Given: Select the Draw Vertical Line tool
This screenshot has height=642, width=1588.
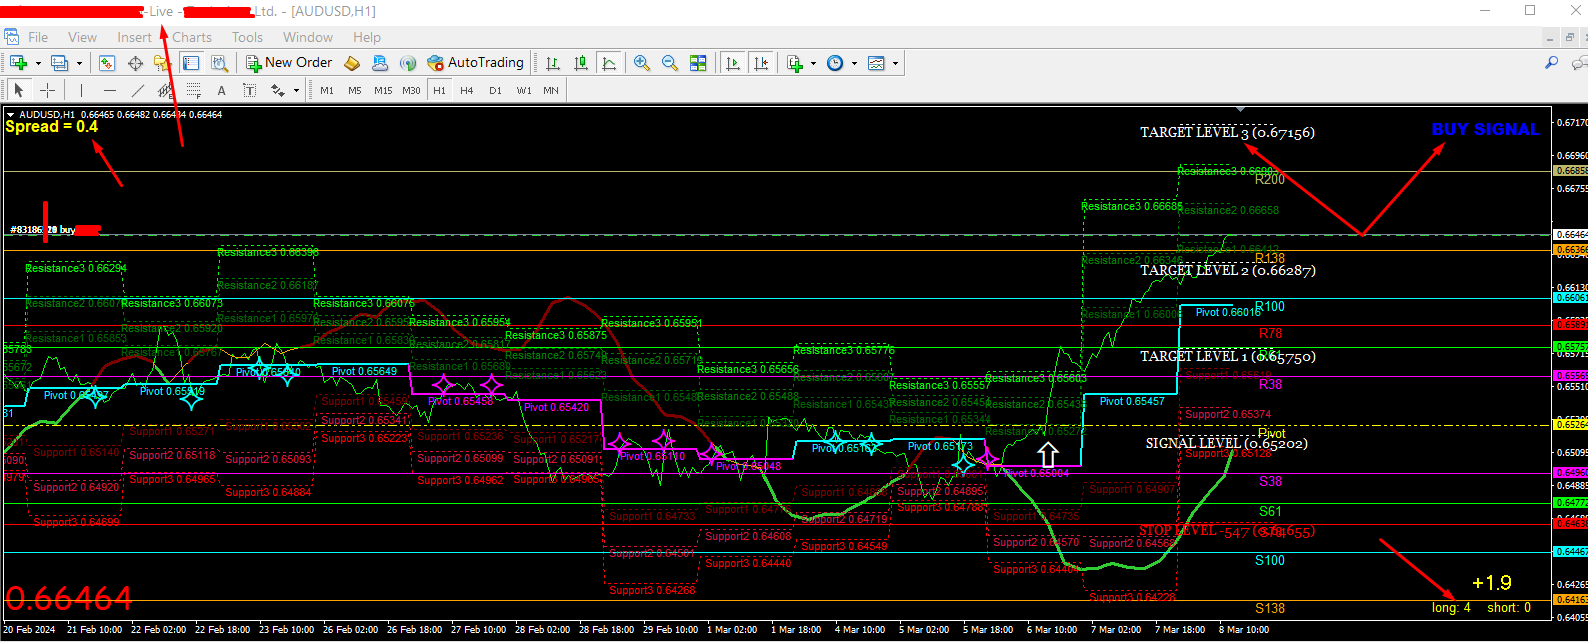Looking at the screenshot, I should 81,90.
